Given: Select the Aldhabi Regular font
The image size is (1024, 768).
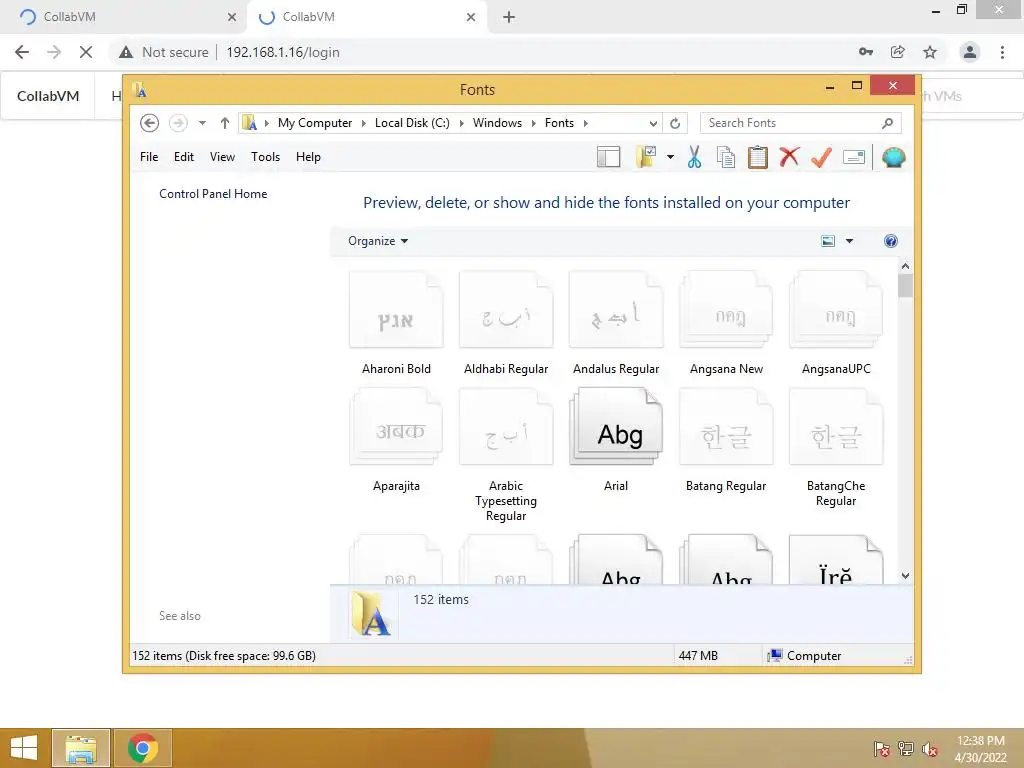Looking at the screenshot, I should pyautogui.click(x=506, y=324).
